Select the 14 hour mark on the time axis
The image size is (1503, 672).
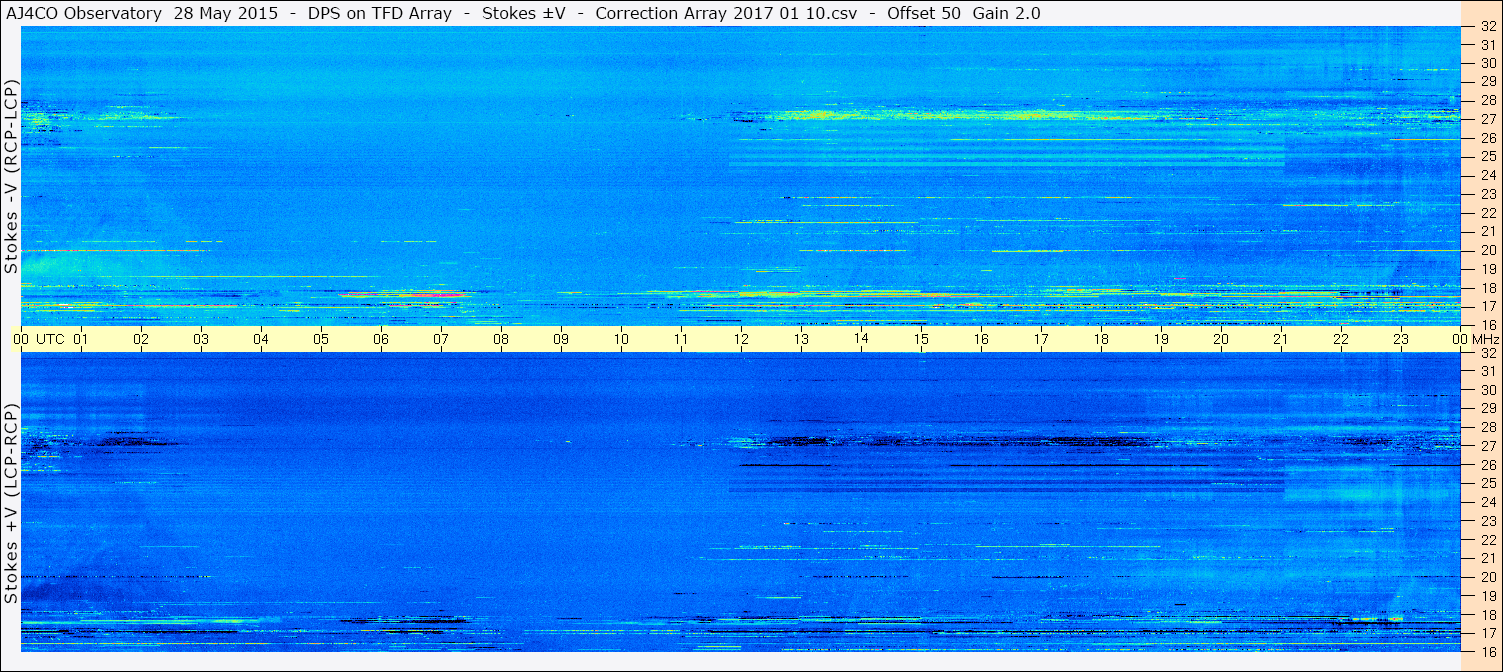click(x=861, y=339)
